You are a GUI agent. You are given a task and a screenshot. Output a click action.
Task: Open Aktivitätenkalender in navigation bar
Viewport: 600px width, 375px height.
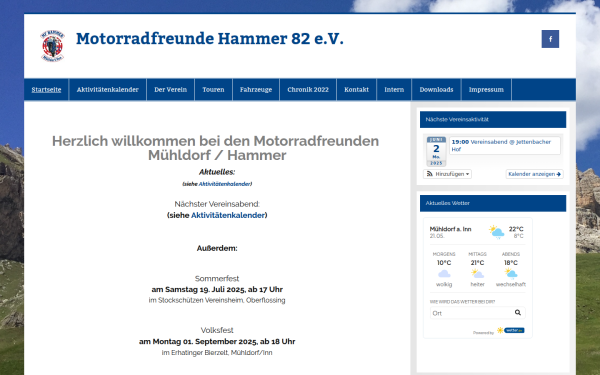point(108,90)
